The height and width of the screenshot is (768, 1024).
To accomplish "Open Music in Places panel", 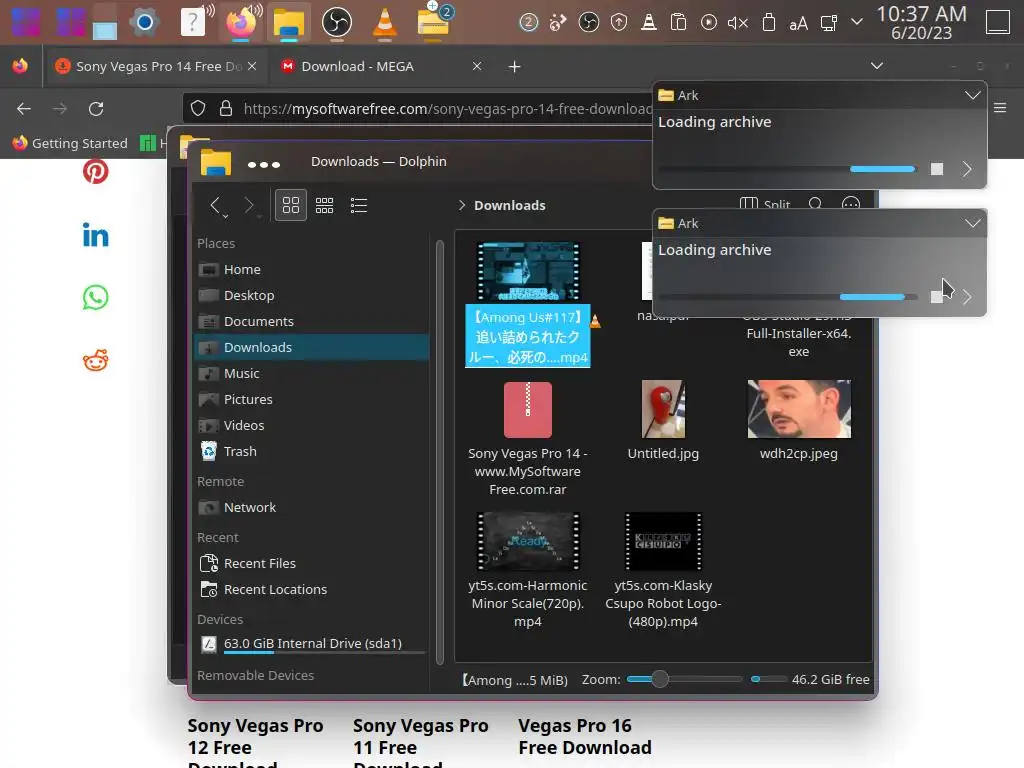I will [x=312, y=374].
